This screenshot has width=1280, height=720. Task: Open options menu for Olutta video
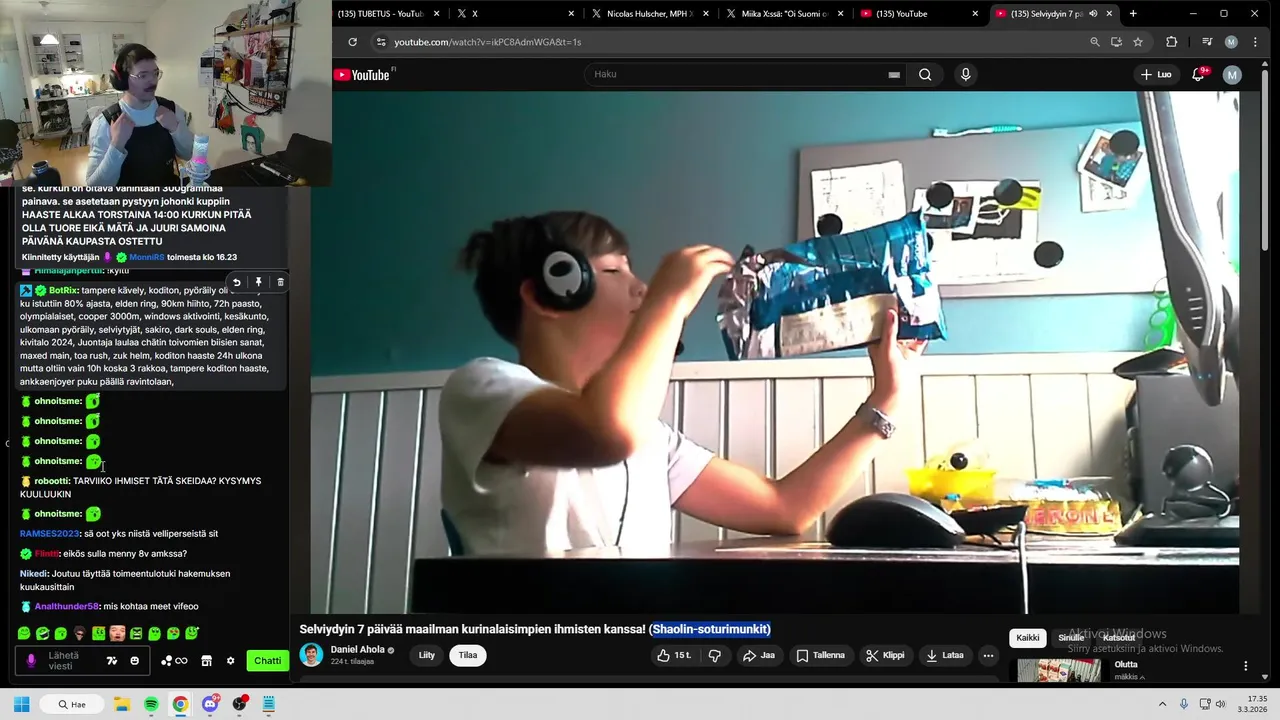(1246, 665)
